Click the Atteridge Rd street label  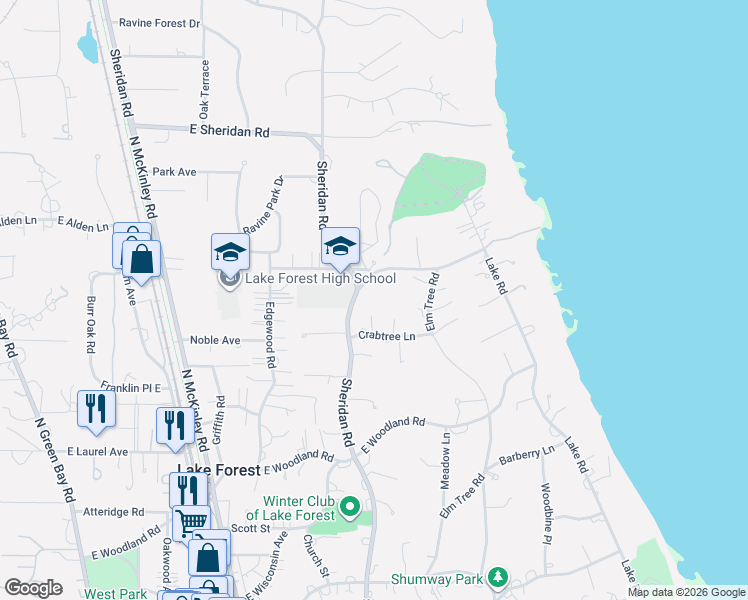[114, 512]
